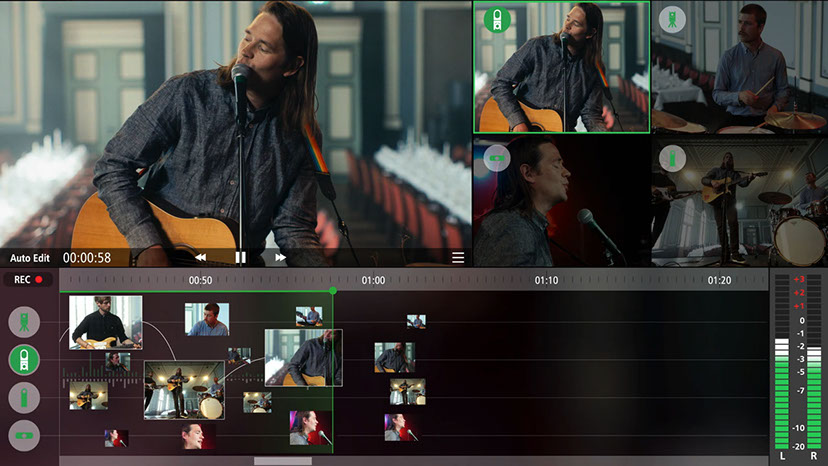Viewport: 828px width, 466px height.
Task: Open the hamburger menu in the playback bar
Action: (x=457, y=257)
